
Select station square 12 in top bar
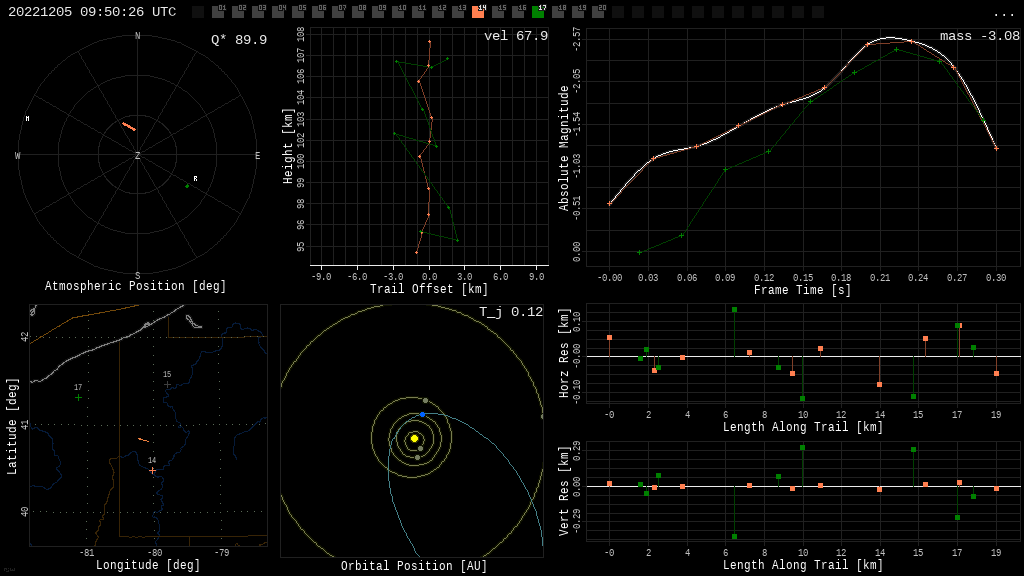(x=438, y=12)
